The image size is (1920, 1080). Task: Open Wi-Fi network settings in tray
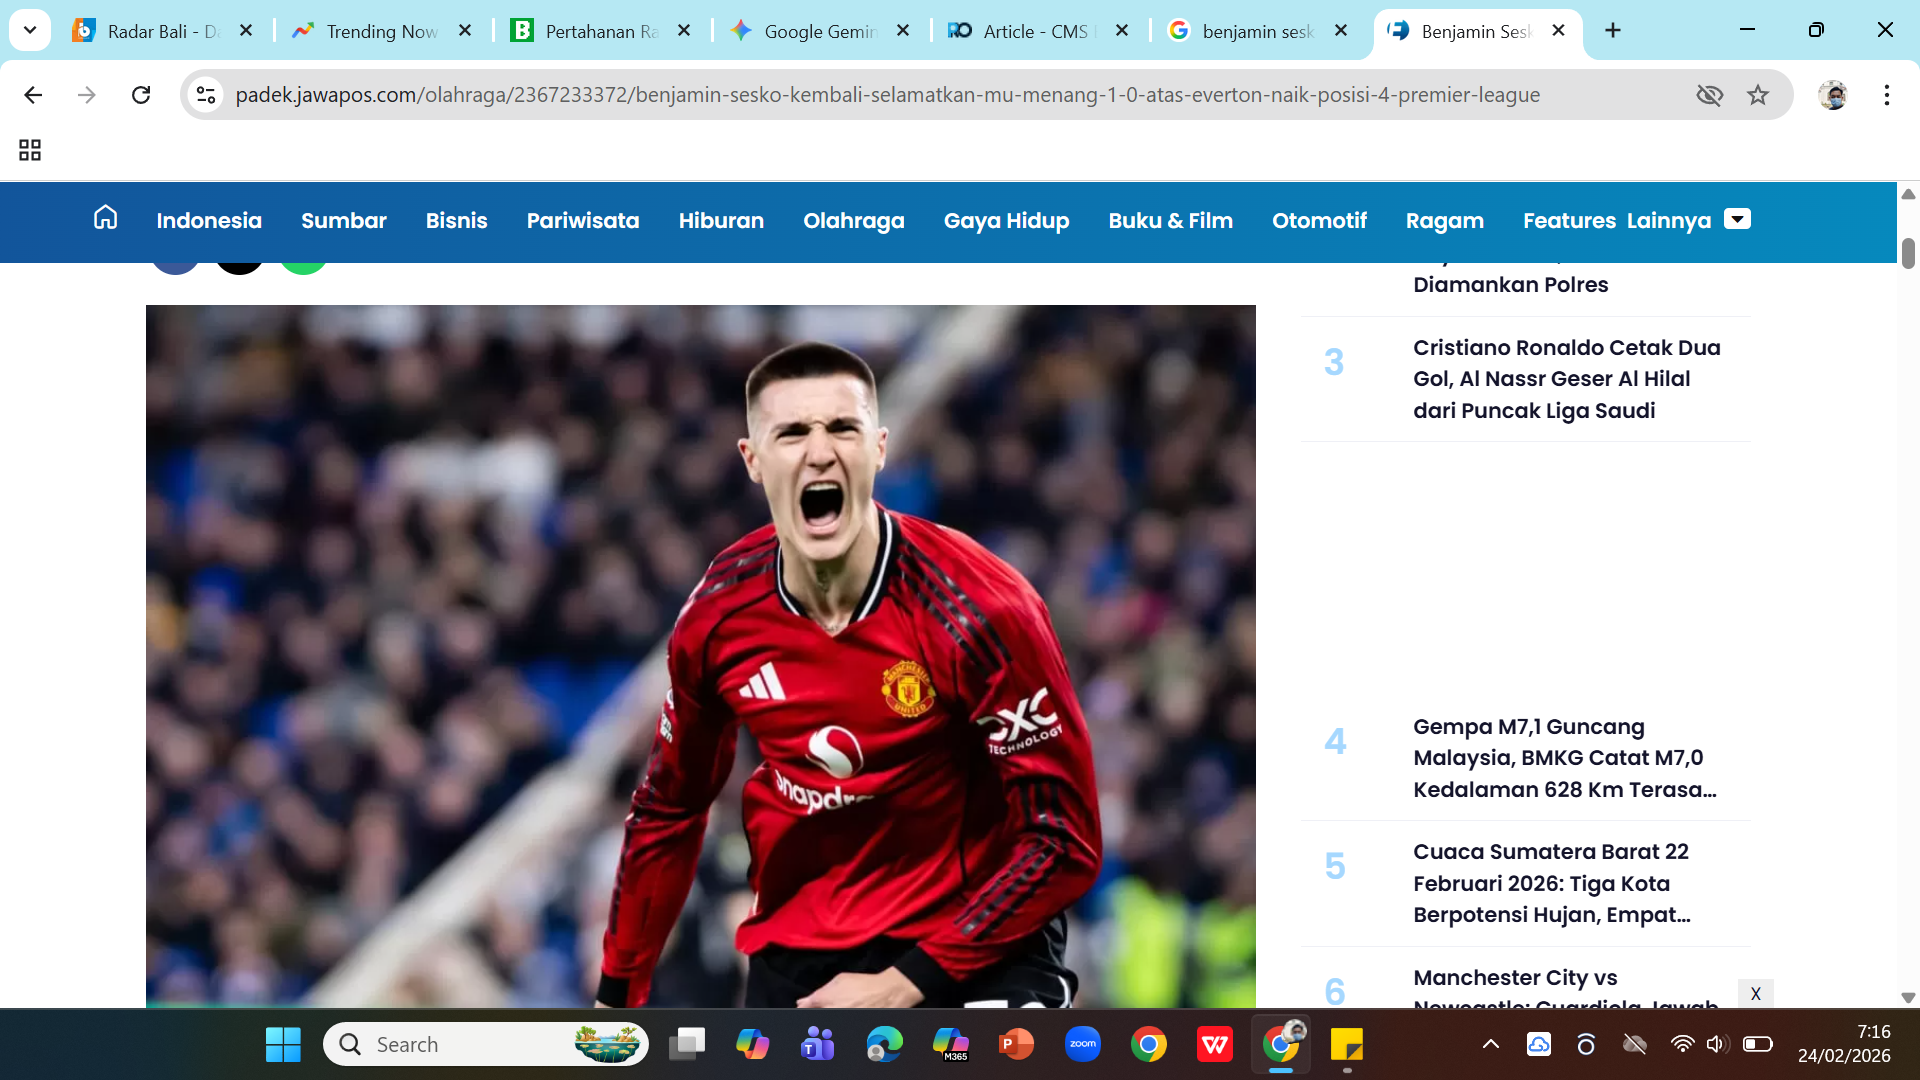(x=1682, y=1045)
